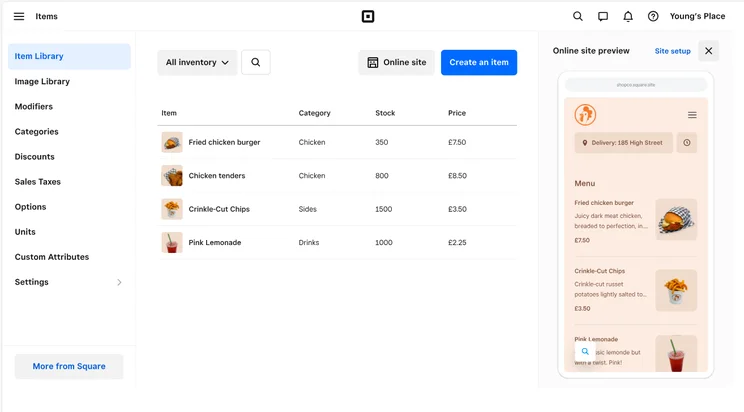The height and width of the screenshot is (412, 744).
Task: Click the clock icon in preview
Action: [687, 142]
